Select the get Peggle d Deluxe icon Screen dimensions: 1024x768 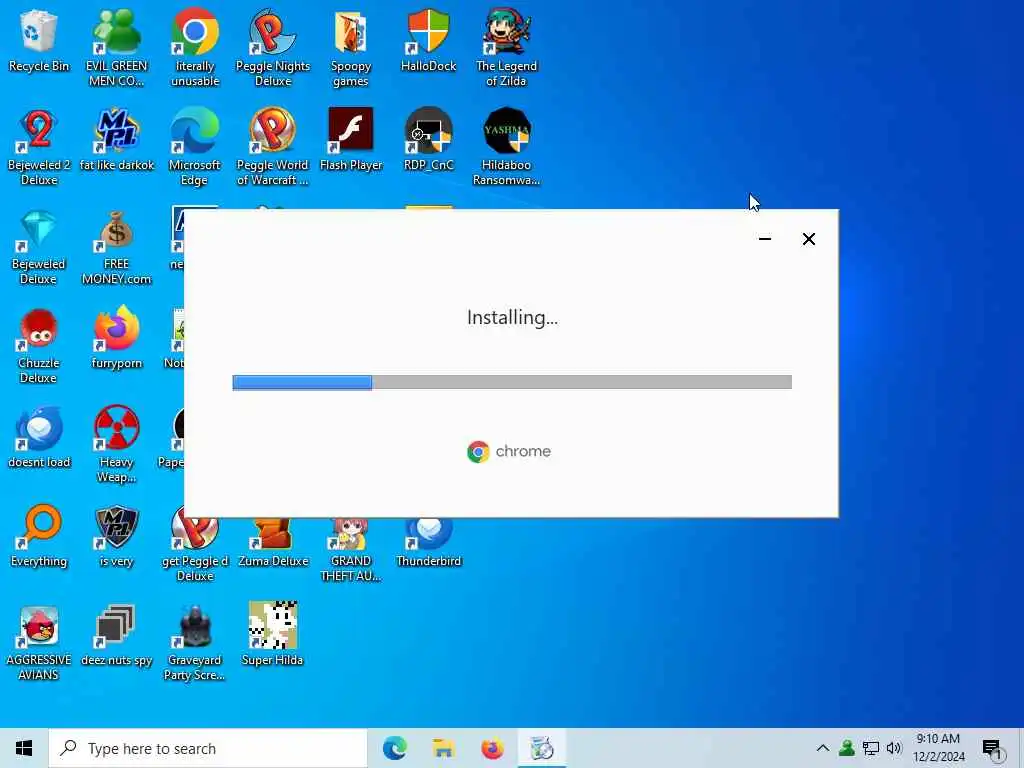195,549
